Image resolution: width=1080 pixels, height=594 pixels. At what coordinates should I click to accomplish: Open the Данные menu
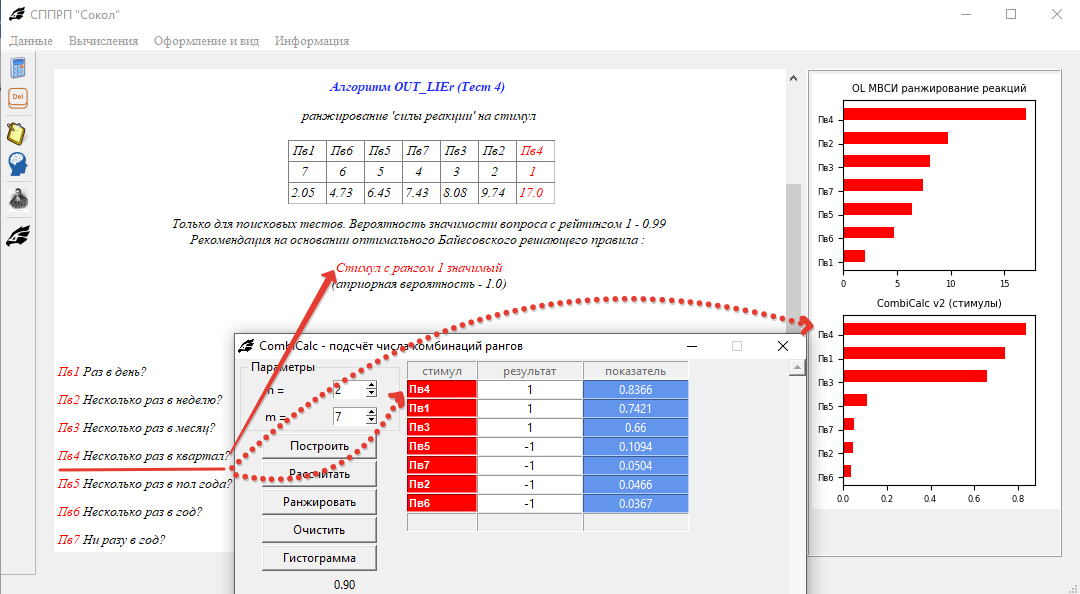31,41
